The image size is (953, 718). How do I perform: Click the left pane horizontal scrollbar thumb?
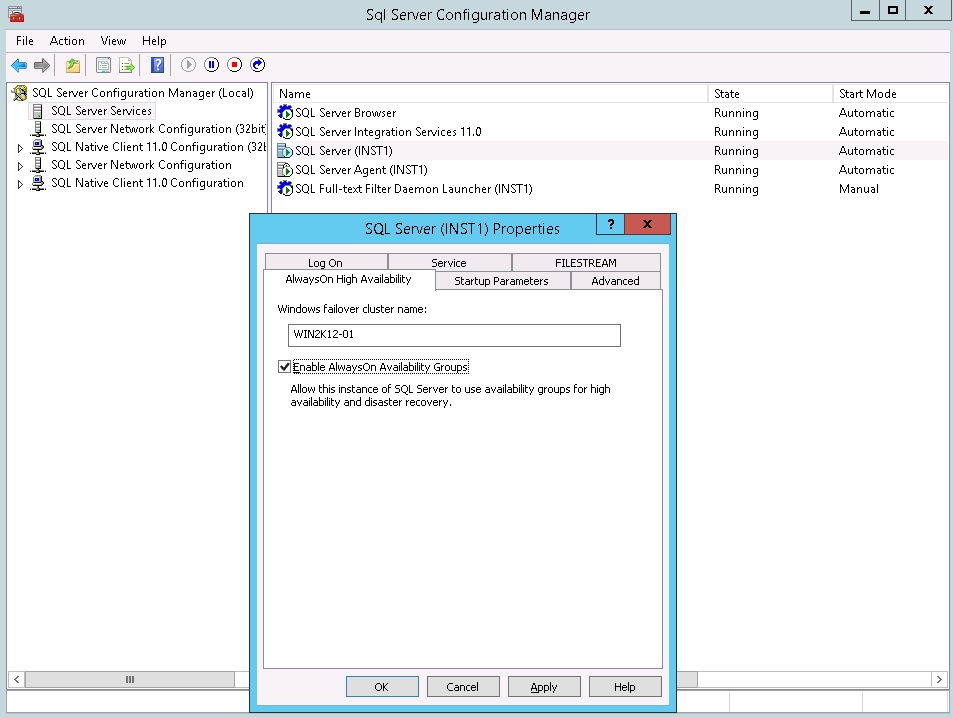tap(129, 680)
